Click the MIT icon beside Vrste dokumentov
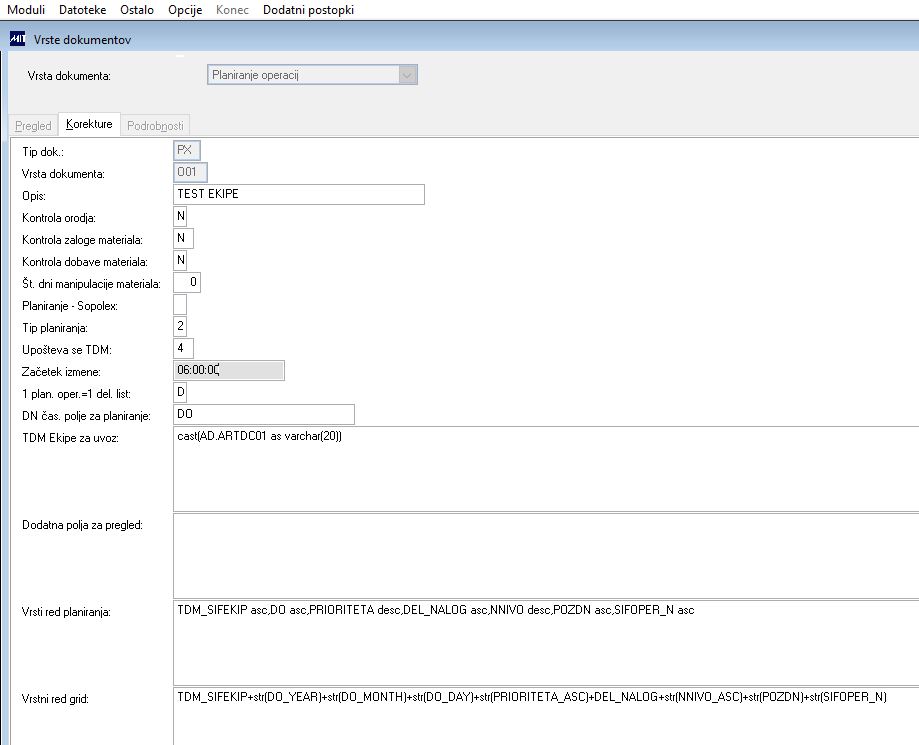Screen dimensions: 919x745 point(17,39)
